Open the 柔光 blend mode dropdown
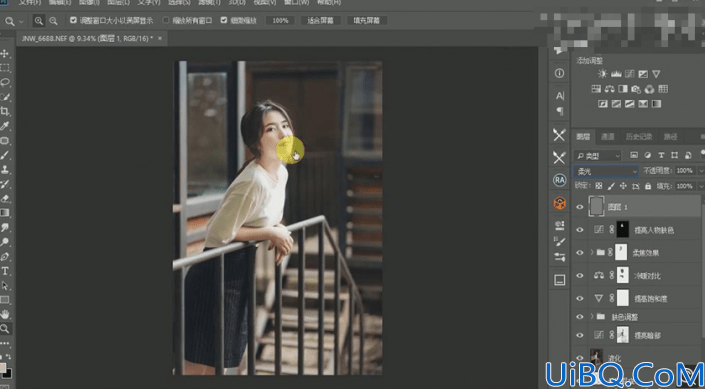 tap(606, 171)
